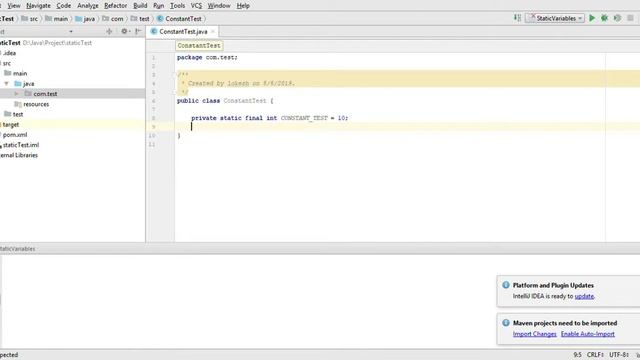Click line number 8 in gutter

pyautogui.click(x=153, y=118)
